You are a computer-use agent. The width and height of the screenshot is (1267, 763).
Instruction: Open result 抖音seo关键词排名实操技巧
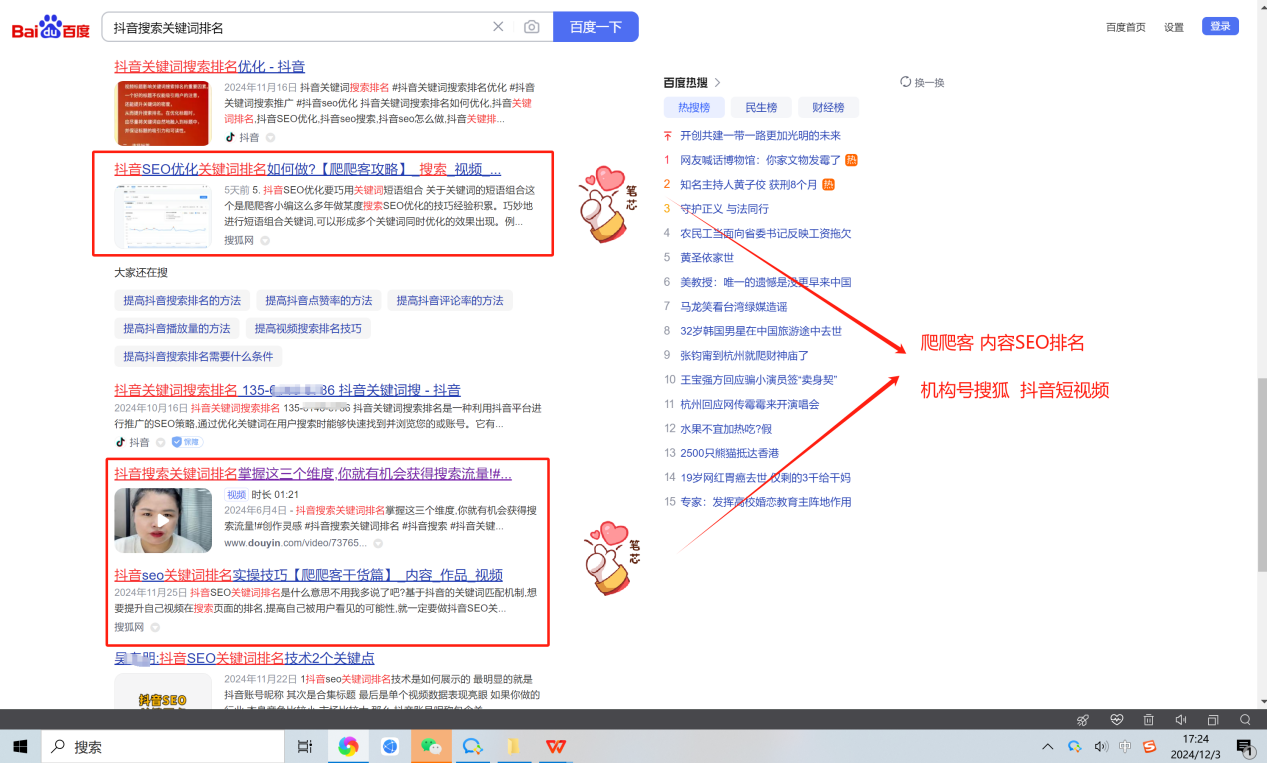pyautogui.click(x=308, y=575)
